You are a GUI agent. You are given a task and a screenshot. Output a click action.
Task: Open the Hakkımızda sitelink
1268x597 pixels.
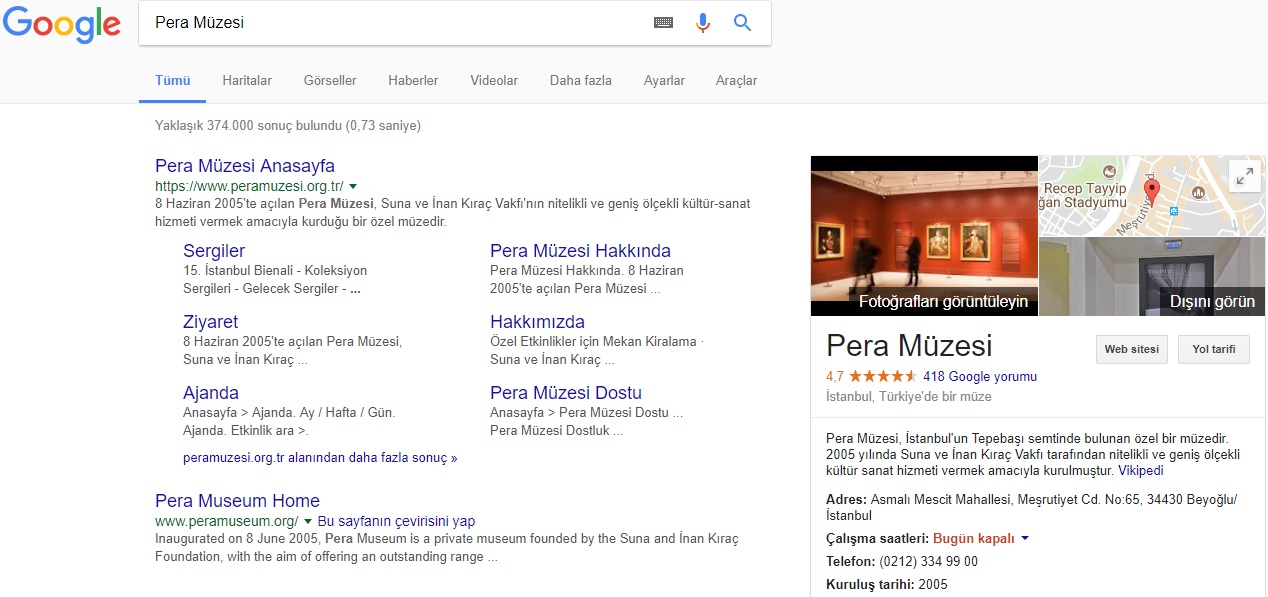click(537, 322)
